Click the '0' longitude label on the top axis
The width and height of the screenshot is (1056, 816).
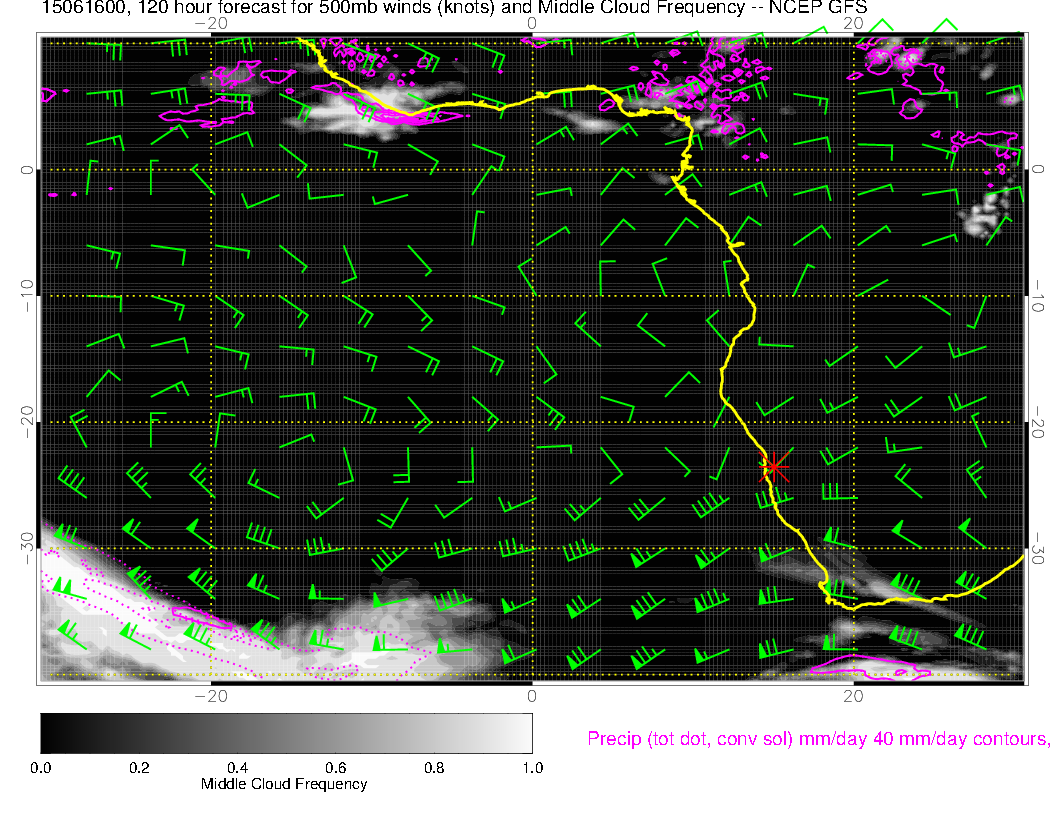point(532,24)
